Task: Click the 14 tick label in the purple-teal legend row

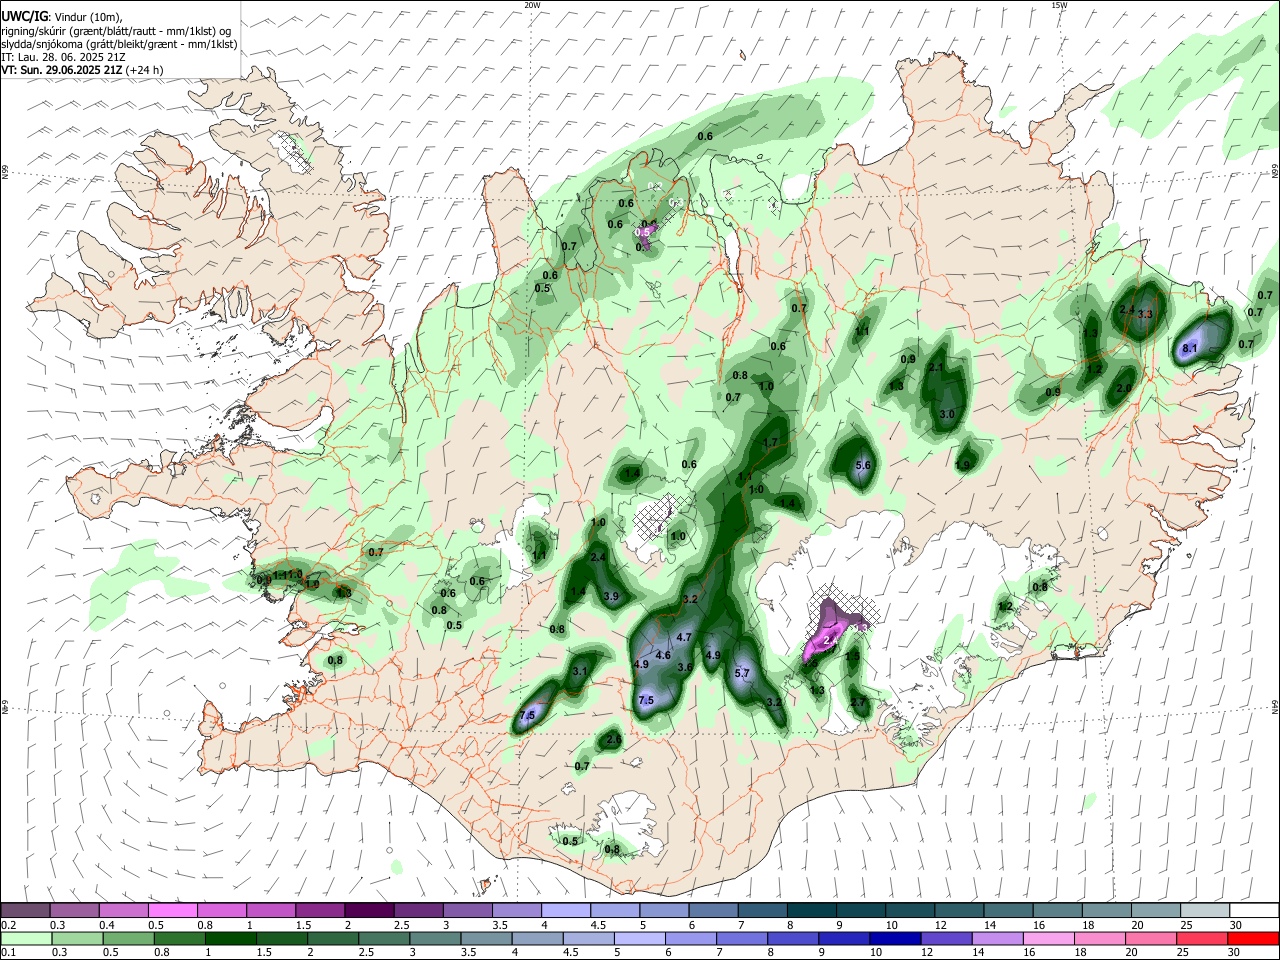Action: 988,925
